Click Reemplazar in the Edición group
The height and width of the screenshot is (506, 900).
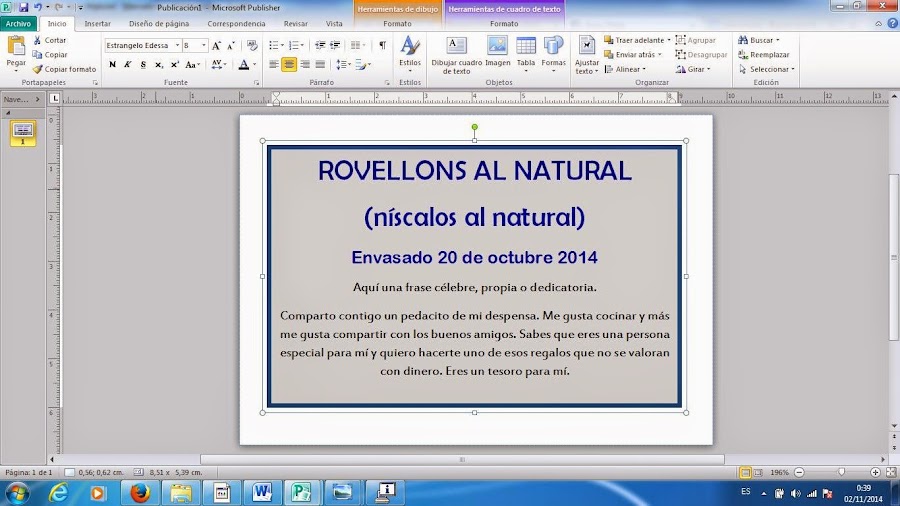[763, 55]
